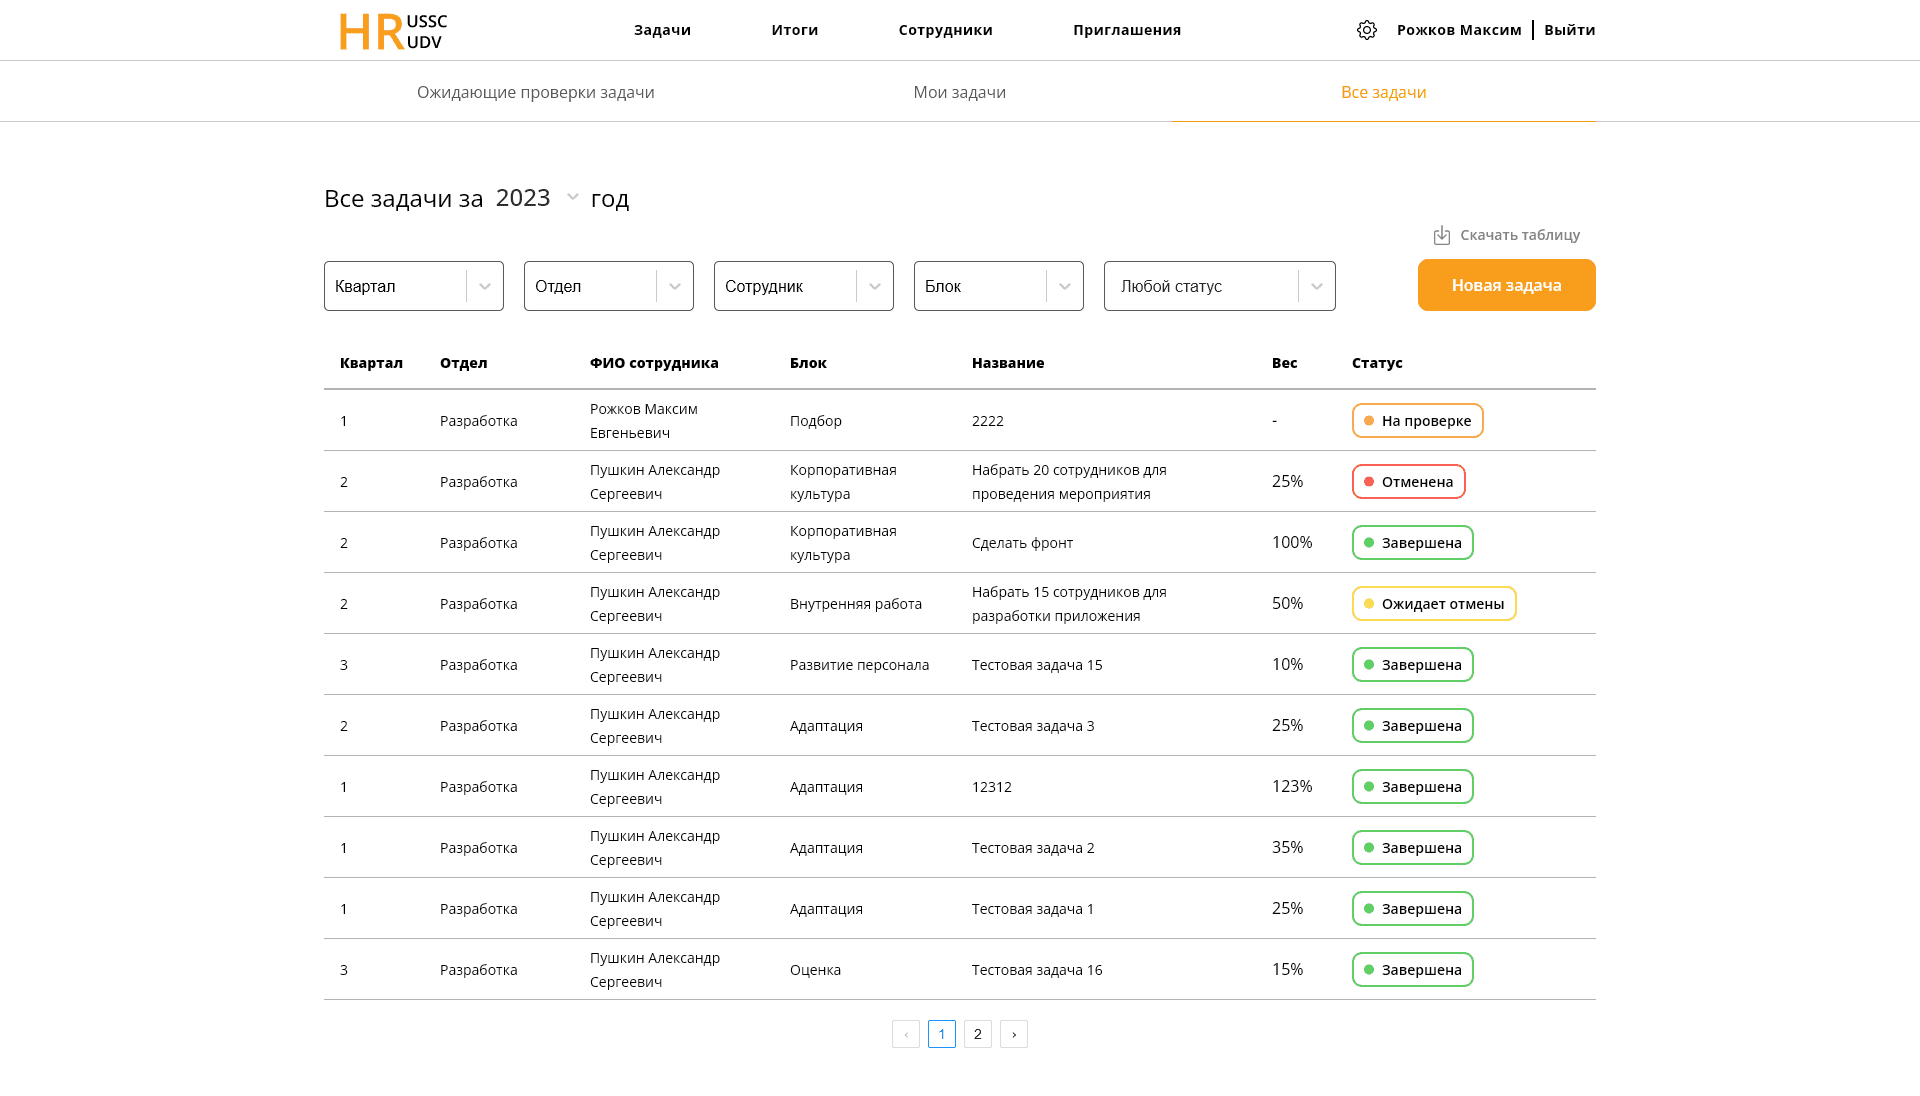The width and height of the screenshot is (1920, 1096).
Task: Expand the Квартал filter dropdown
Action: 413,286
